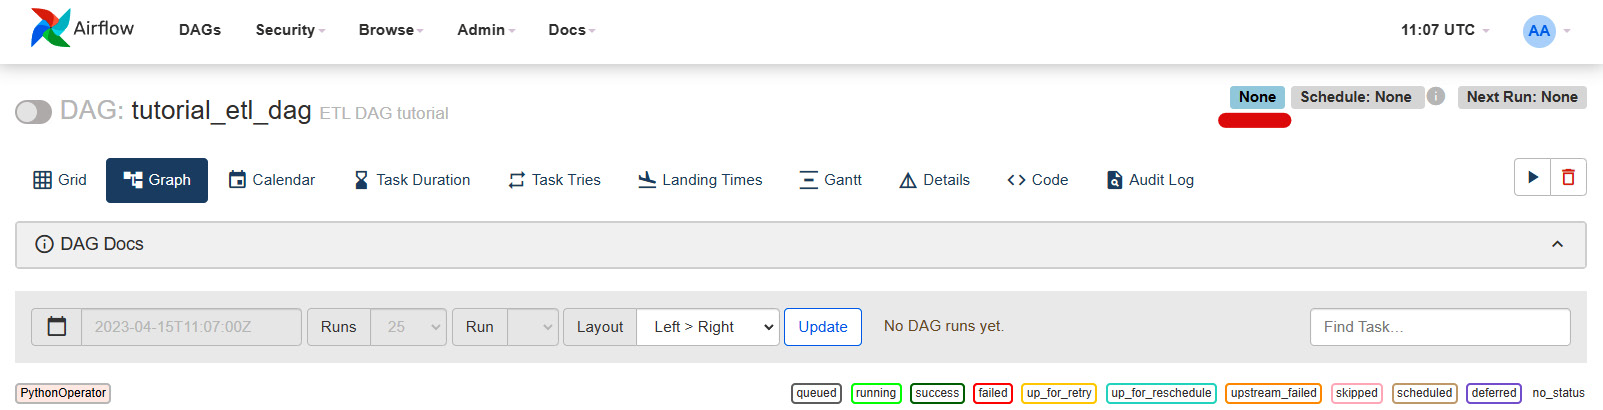Click the running status legend
Viewport: 1603px width, 410px height.
876,393
